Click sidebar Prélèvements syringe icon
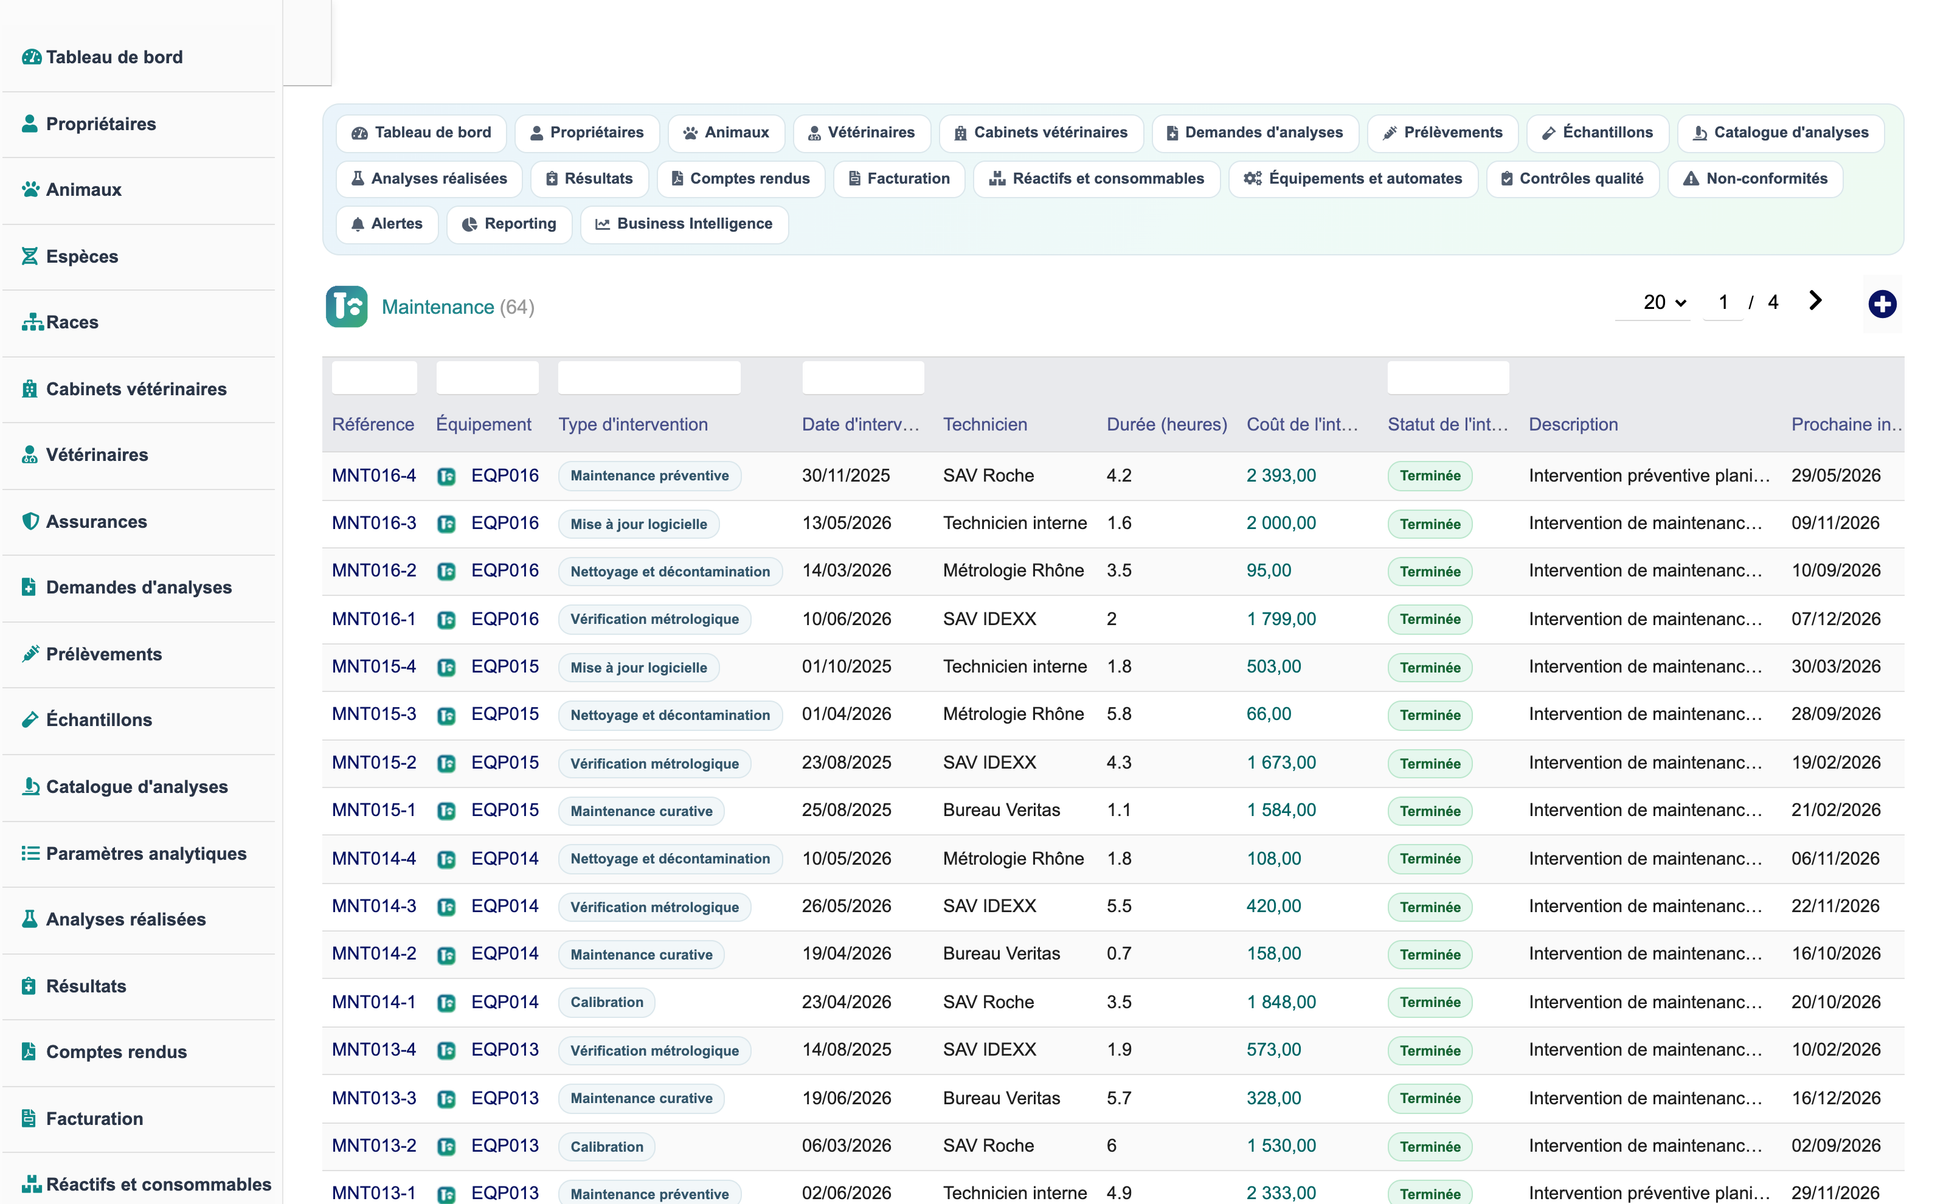This screenshot has width=1946, height=1204. 30,654
